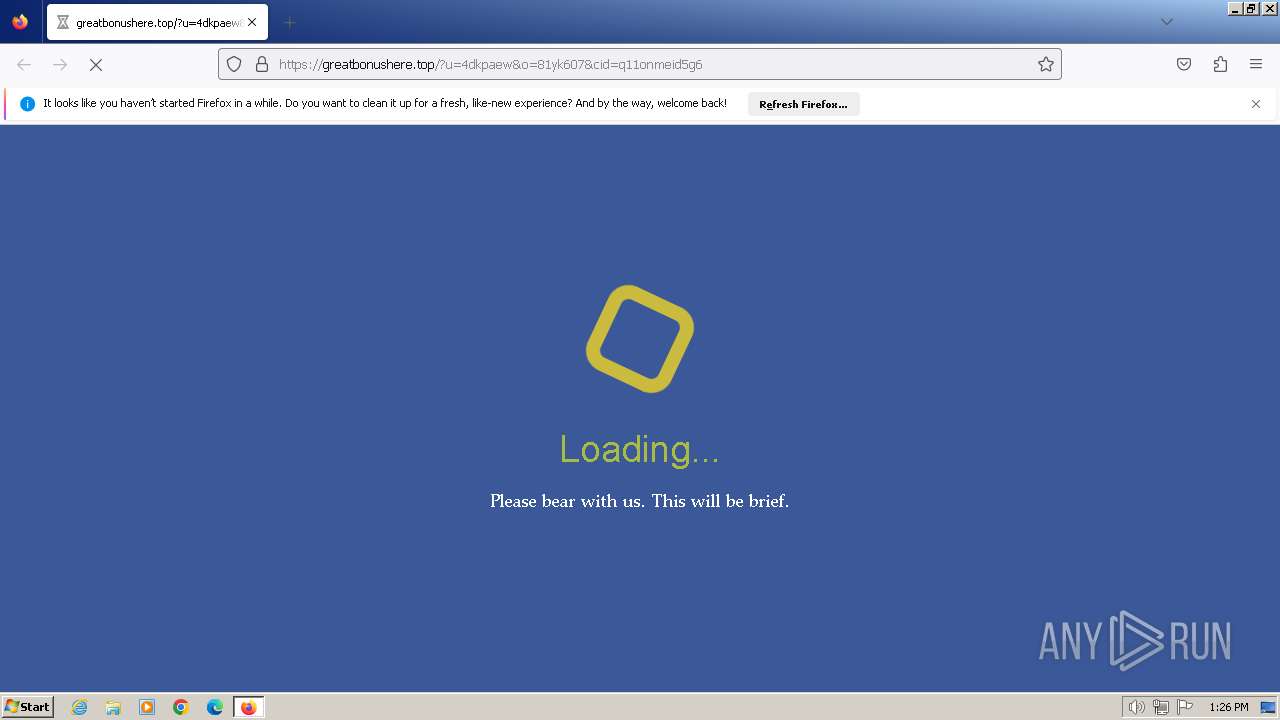Stop loading the page
Image resolution: width=1280 pixels, height=720 pixels.
tap(96, 64)
